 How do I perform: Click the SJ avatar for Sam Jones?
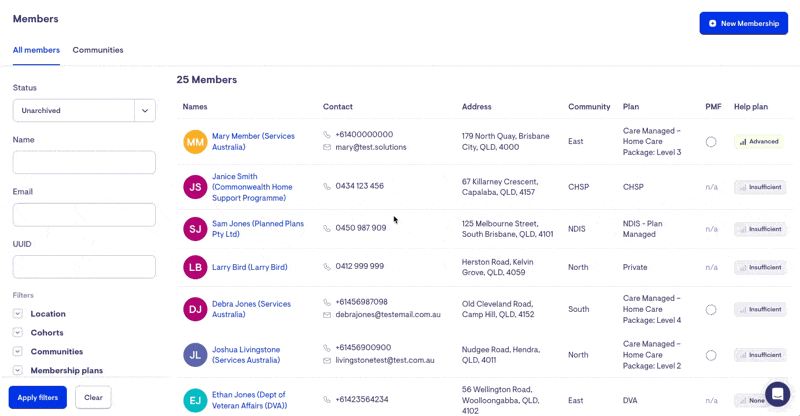(x=195, y=229)
